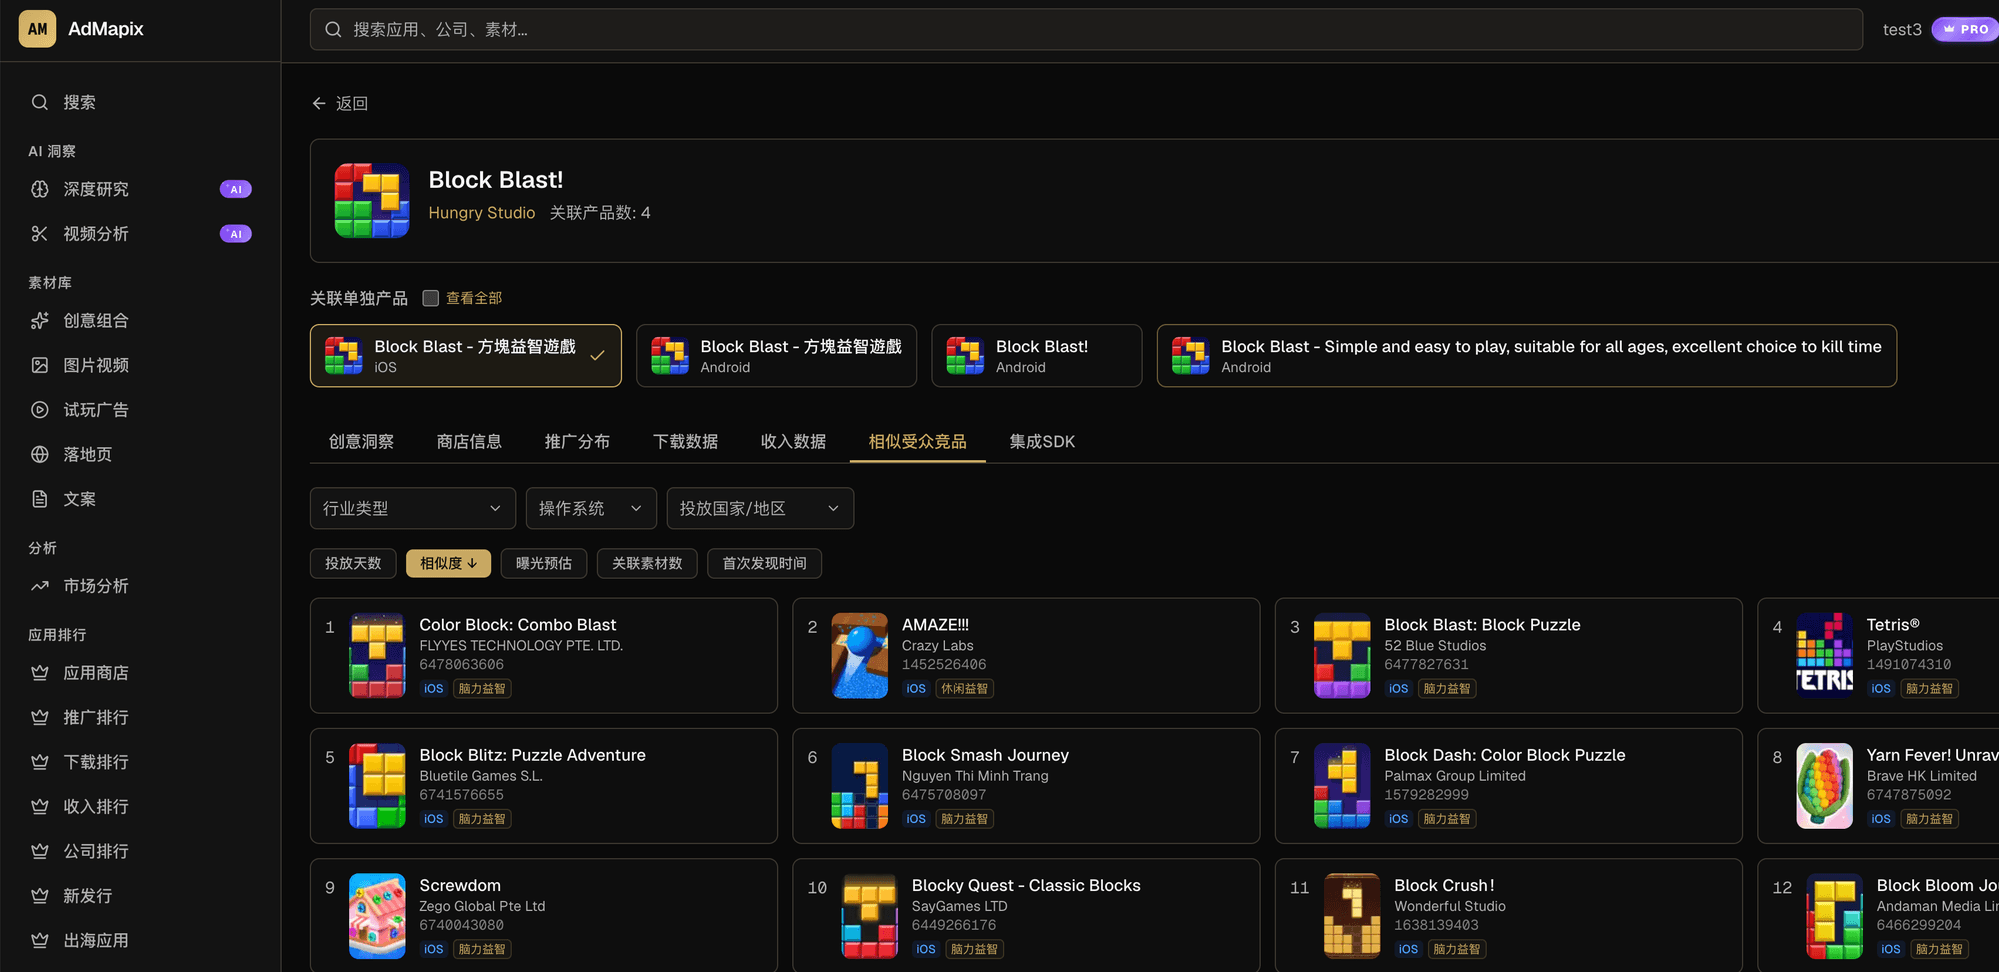Image resolution: width=1999 pixels, height=972 pixels.
Task: Expand the 行业类型 dropdown
Action: [x=413, y=508]
